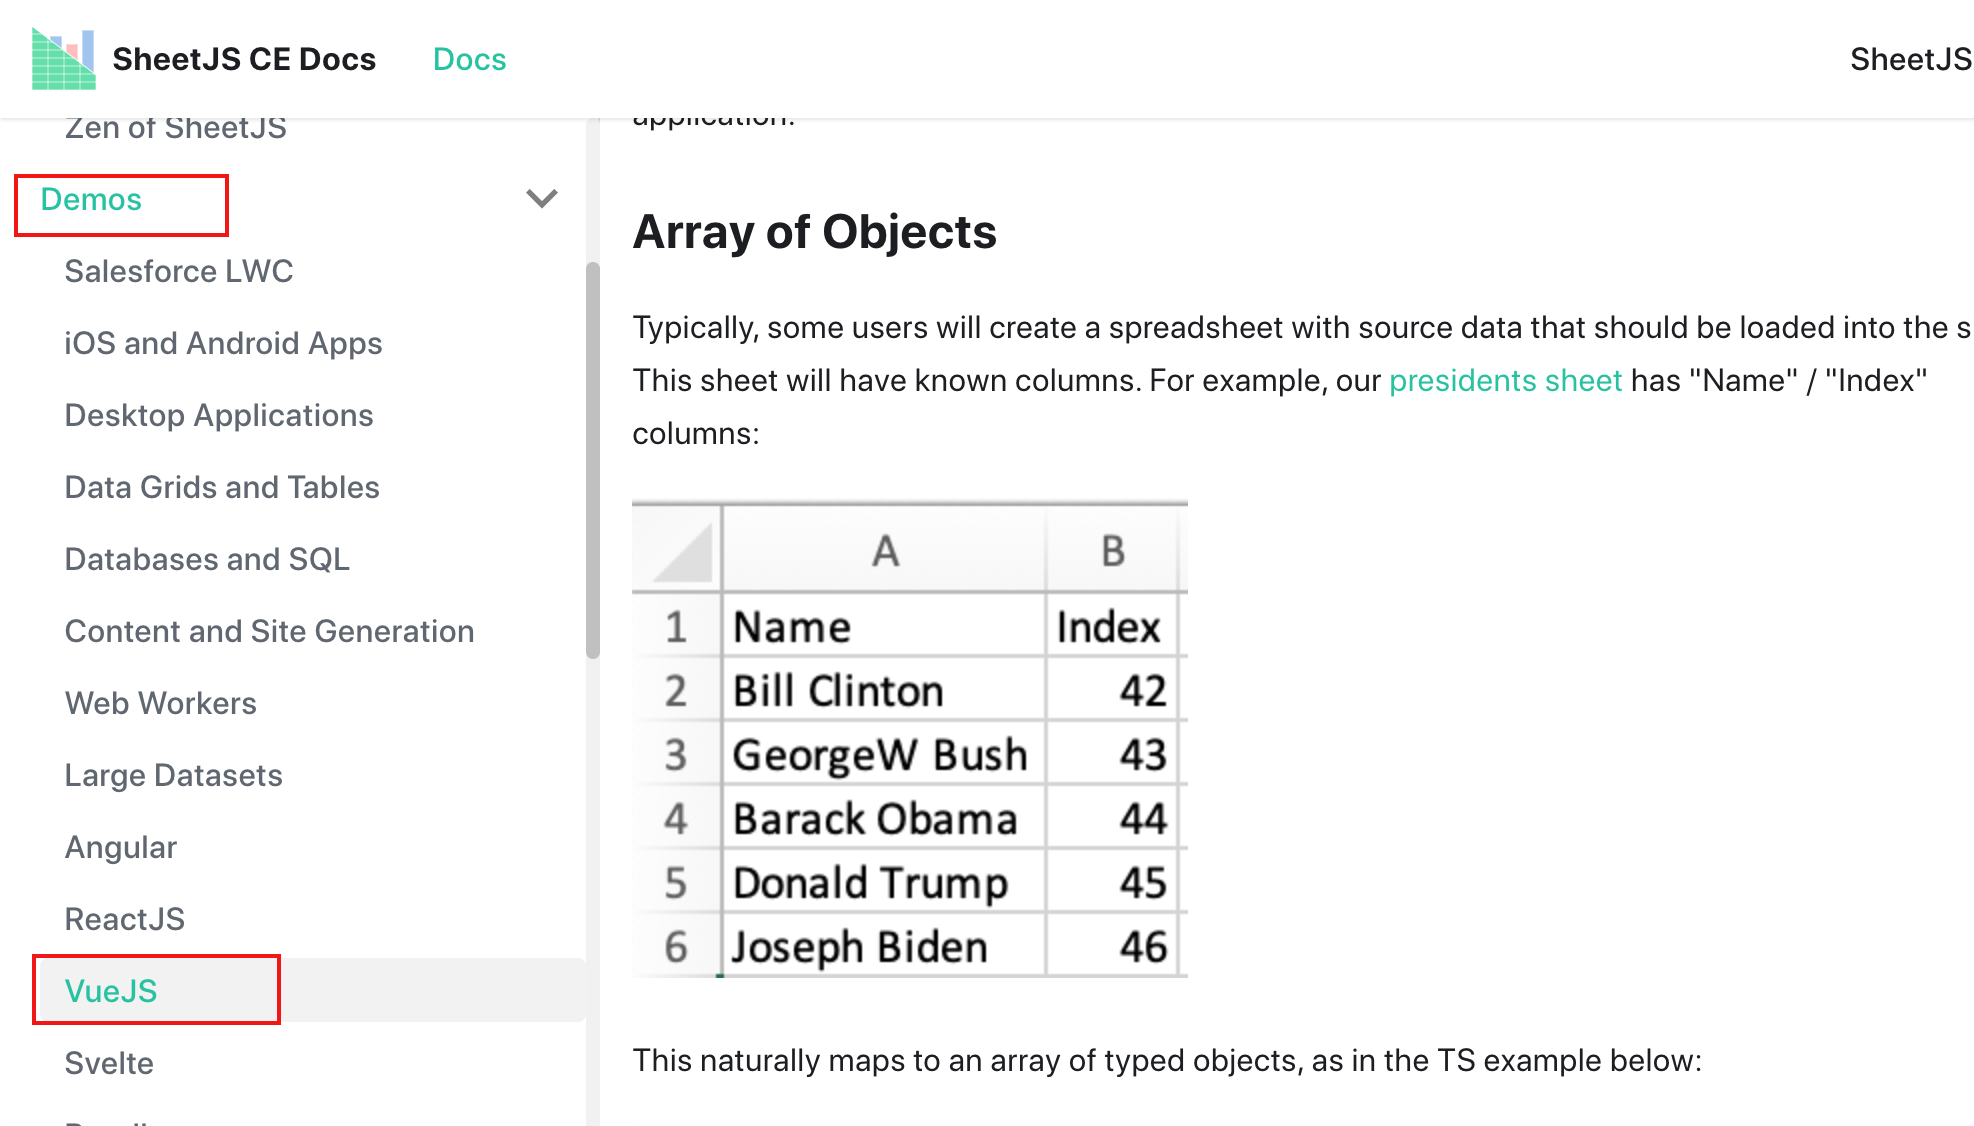Screen dimensions: 1974x1126
Task: Collapse the Demos section chevron
Action: pyautogui.click(x=541, y=199)
